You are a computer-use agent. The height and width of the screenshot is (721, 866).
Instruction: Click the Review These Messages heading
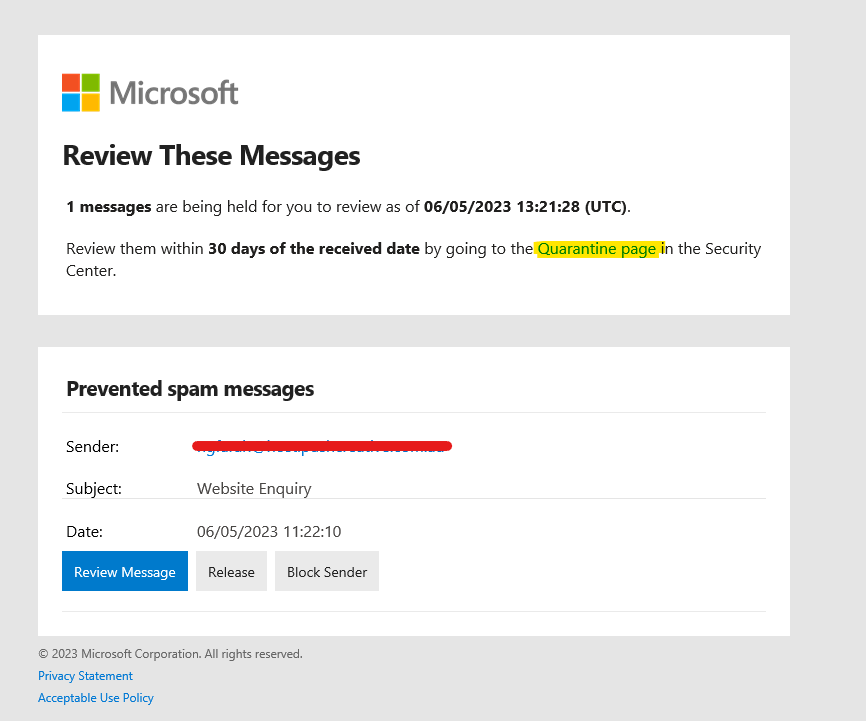coord(211,156)
